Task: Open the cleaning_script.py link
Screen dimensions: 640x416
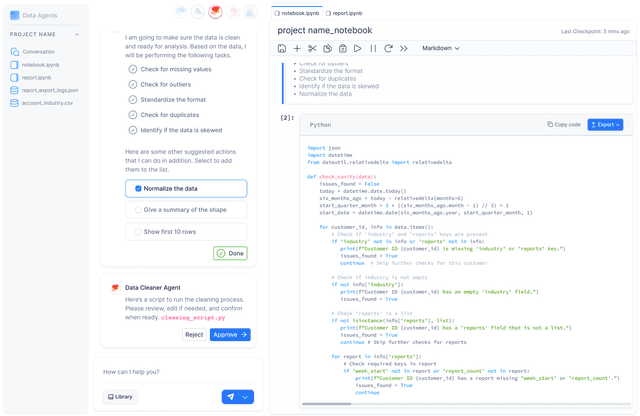Action: click(x=193, y=318)
